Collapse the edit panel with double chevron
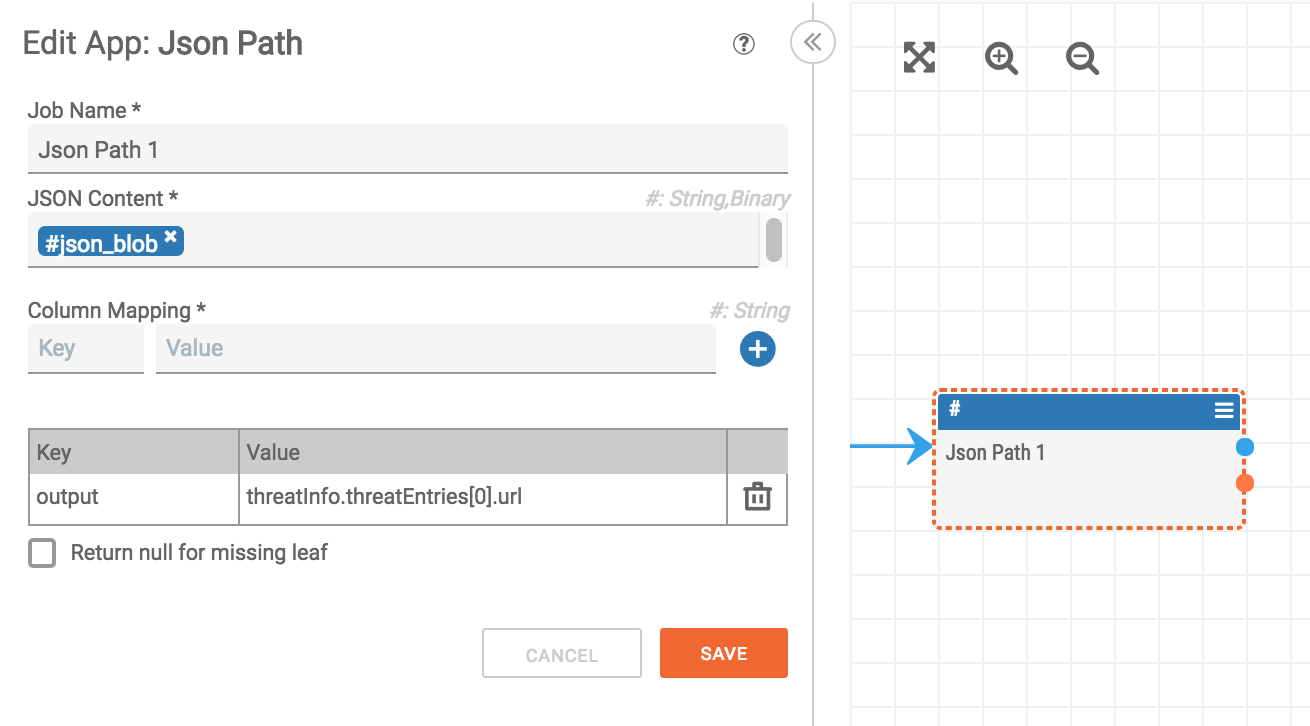Screen dimensions: 1310x726 point(812,42)
